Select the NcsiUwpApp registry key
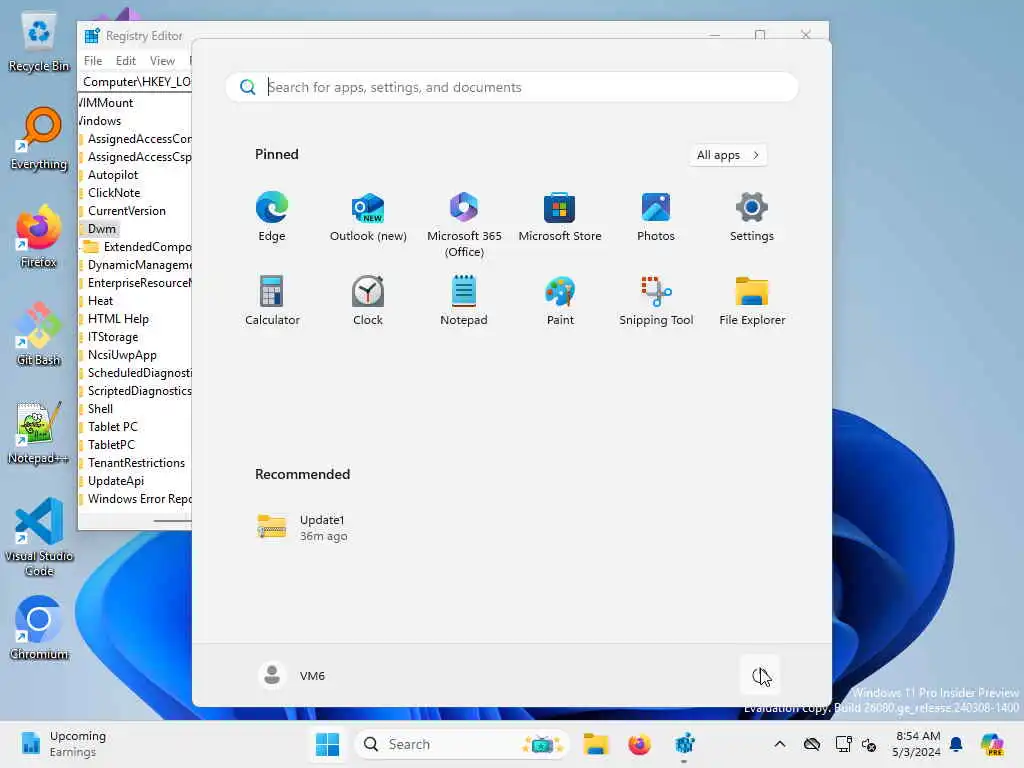The image size is (1024, 768). coord(122,355)
